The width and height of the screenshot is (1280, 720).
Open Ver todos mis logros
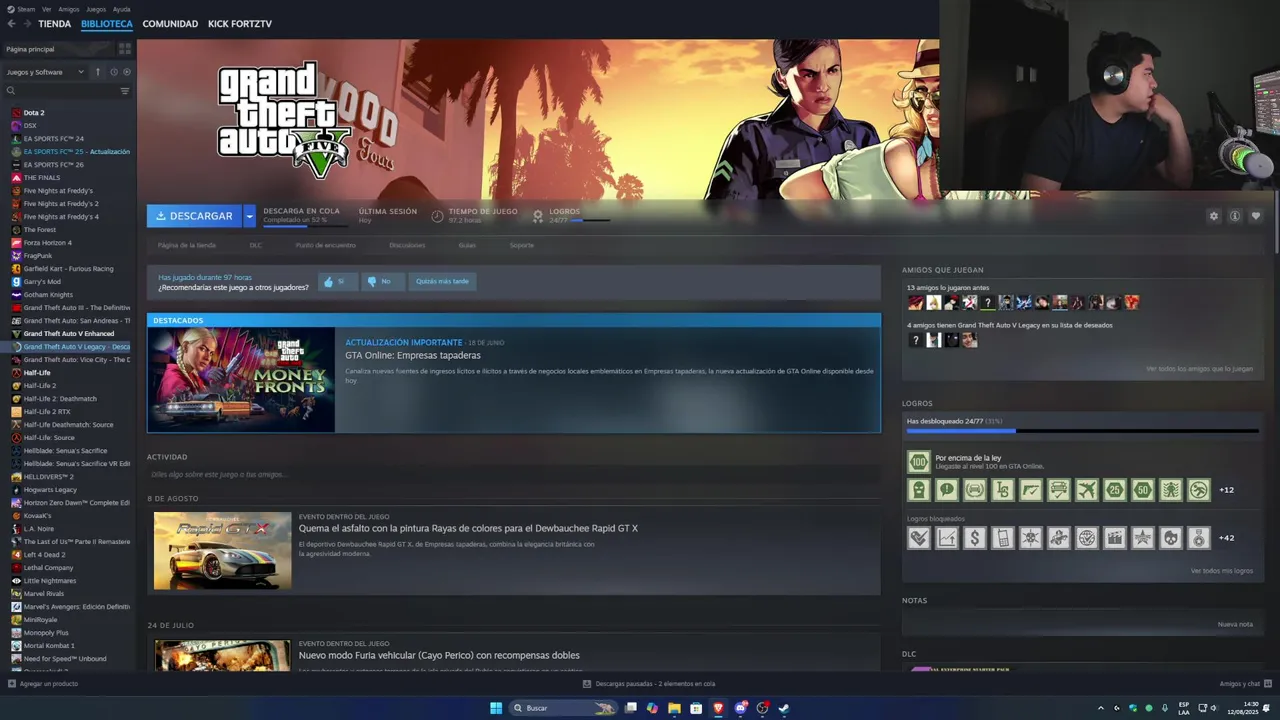pyautogui.click(x=1221, y=571)
